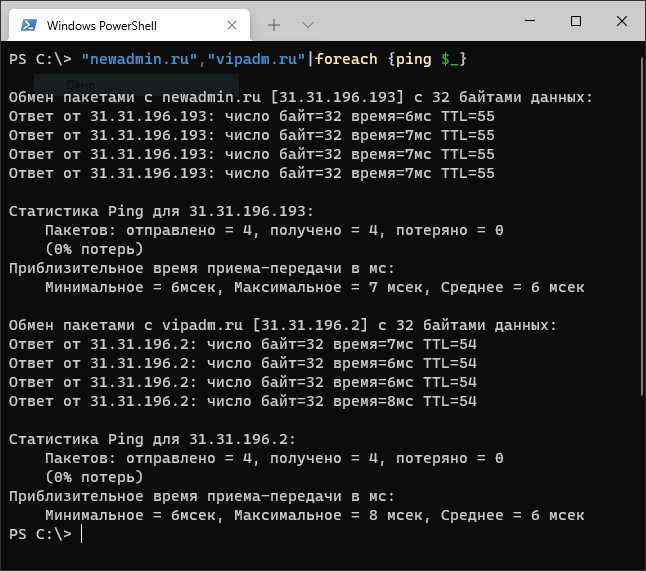Click the line "Обмен пакетами с vipadm.ru"
This screenshot has height=571, width=646.
(283, 325)
